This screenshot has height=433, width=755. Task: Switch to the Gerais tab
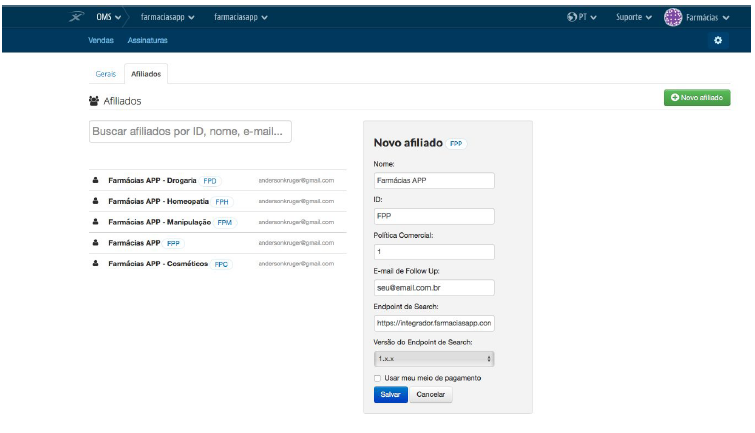pyautogui.click(x=105, y=74)
